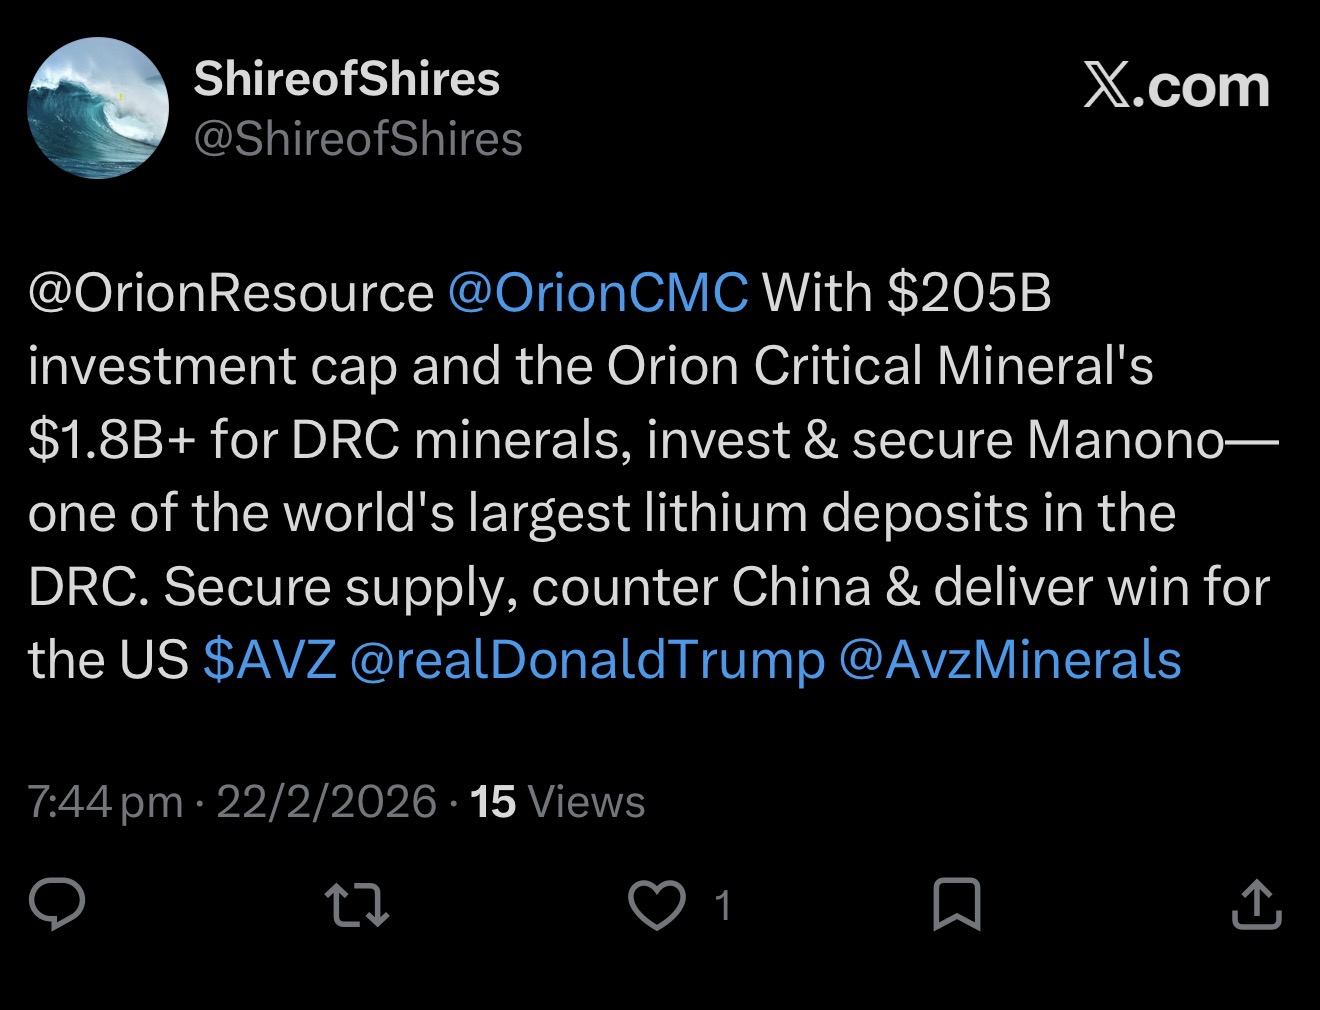Like the tweet with the heart icon
This screenshot has width=1320, height=1010.
[656, 904]
